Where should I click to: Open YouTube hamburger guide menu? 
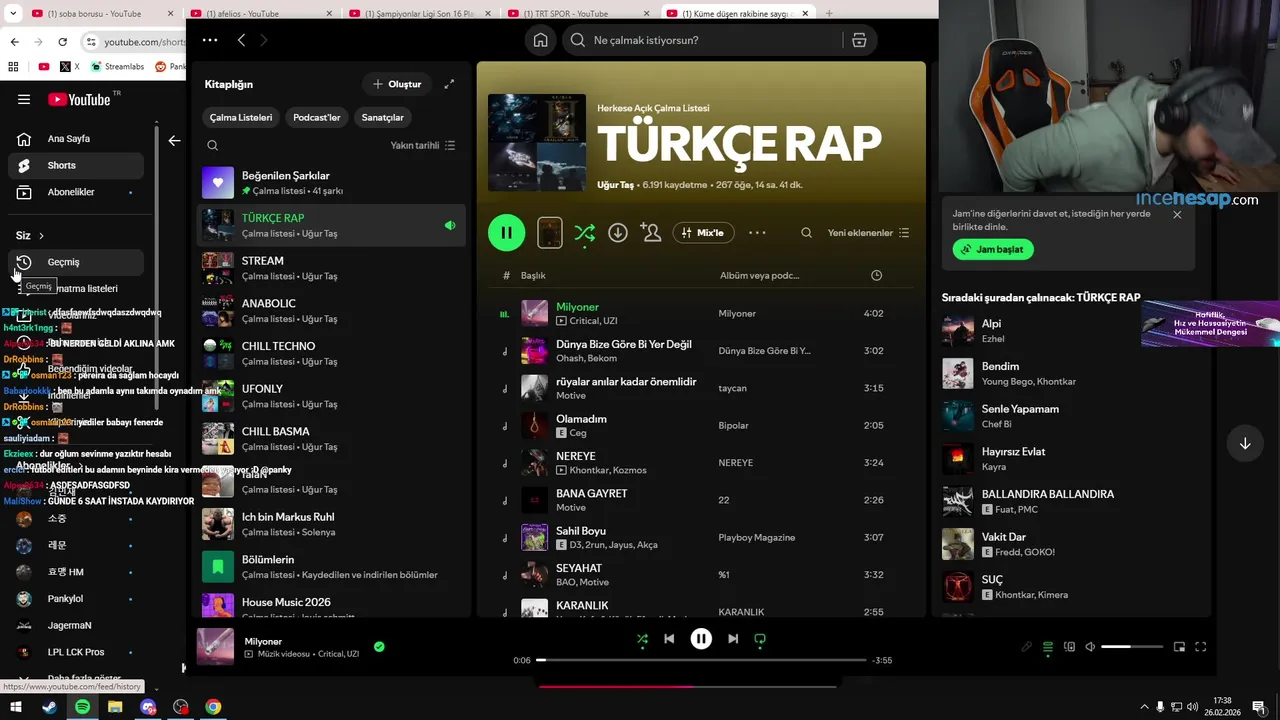pyautogui.click(x=24, y=99)
